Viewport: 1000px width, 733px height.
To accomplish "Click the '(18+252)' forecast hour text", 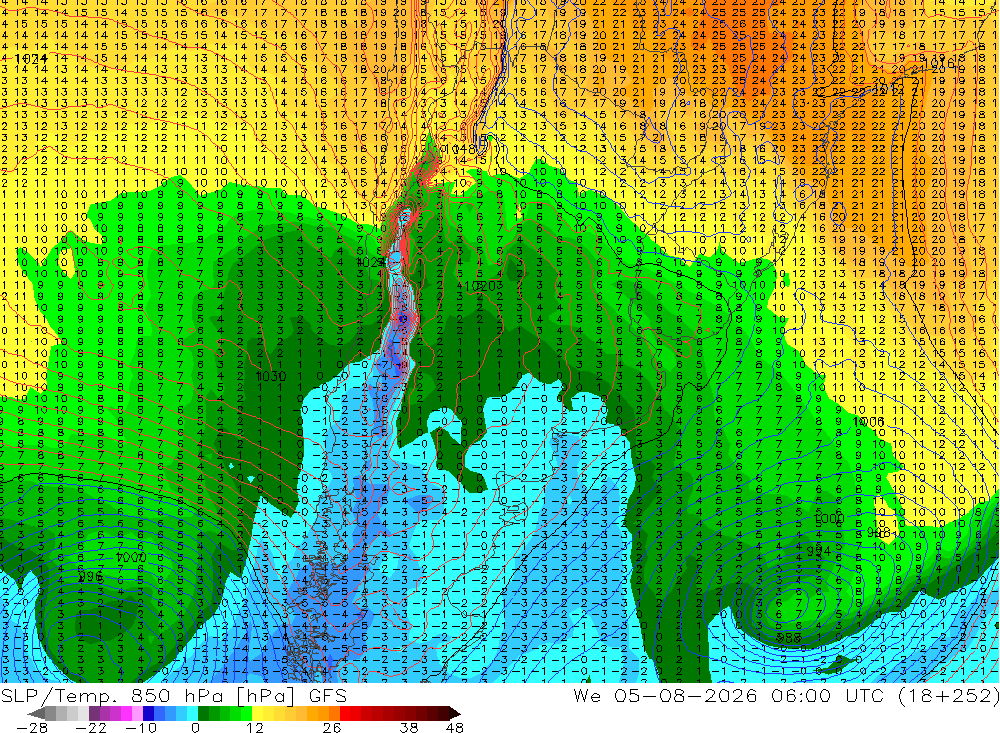I will [948, 695].
